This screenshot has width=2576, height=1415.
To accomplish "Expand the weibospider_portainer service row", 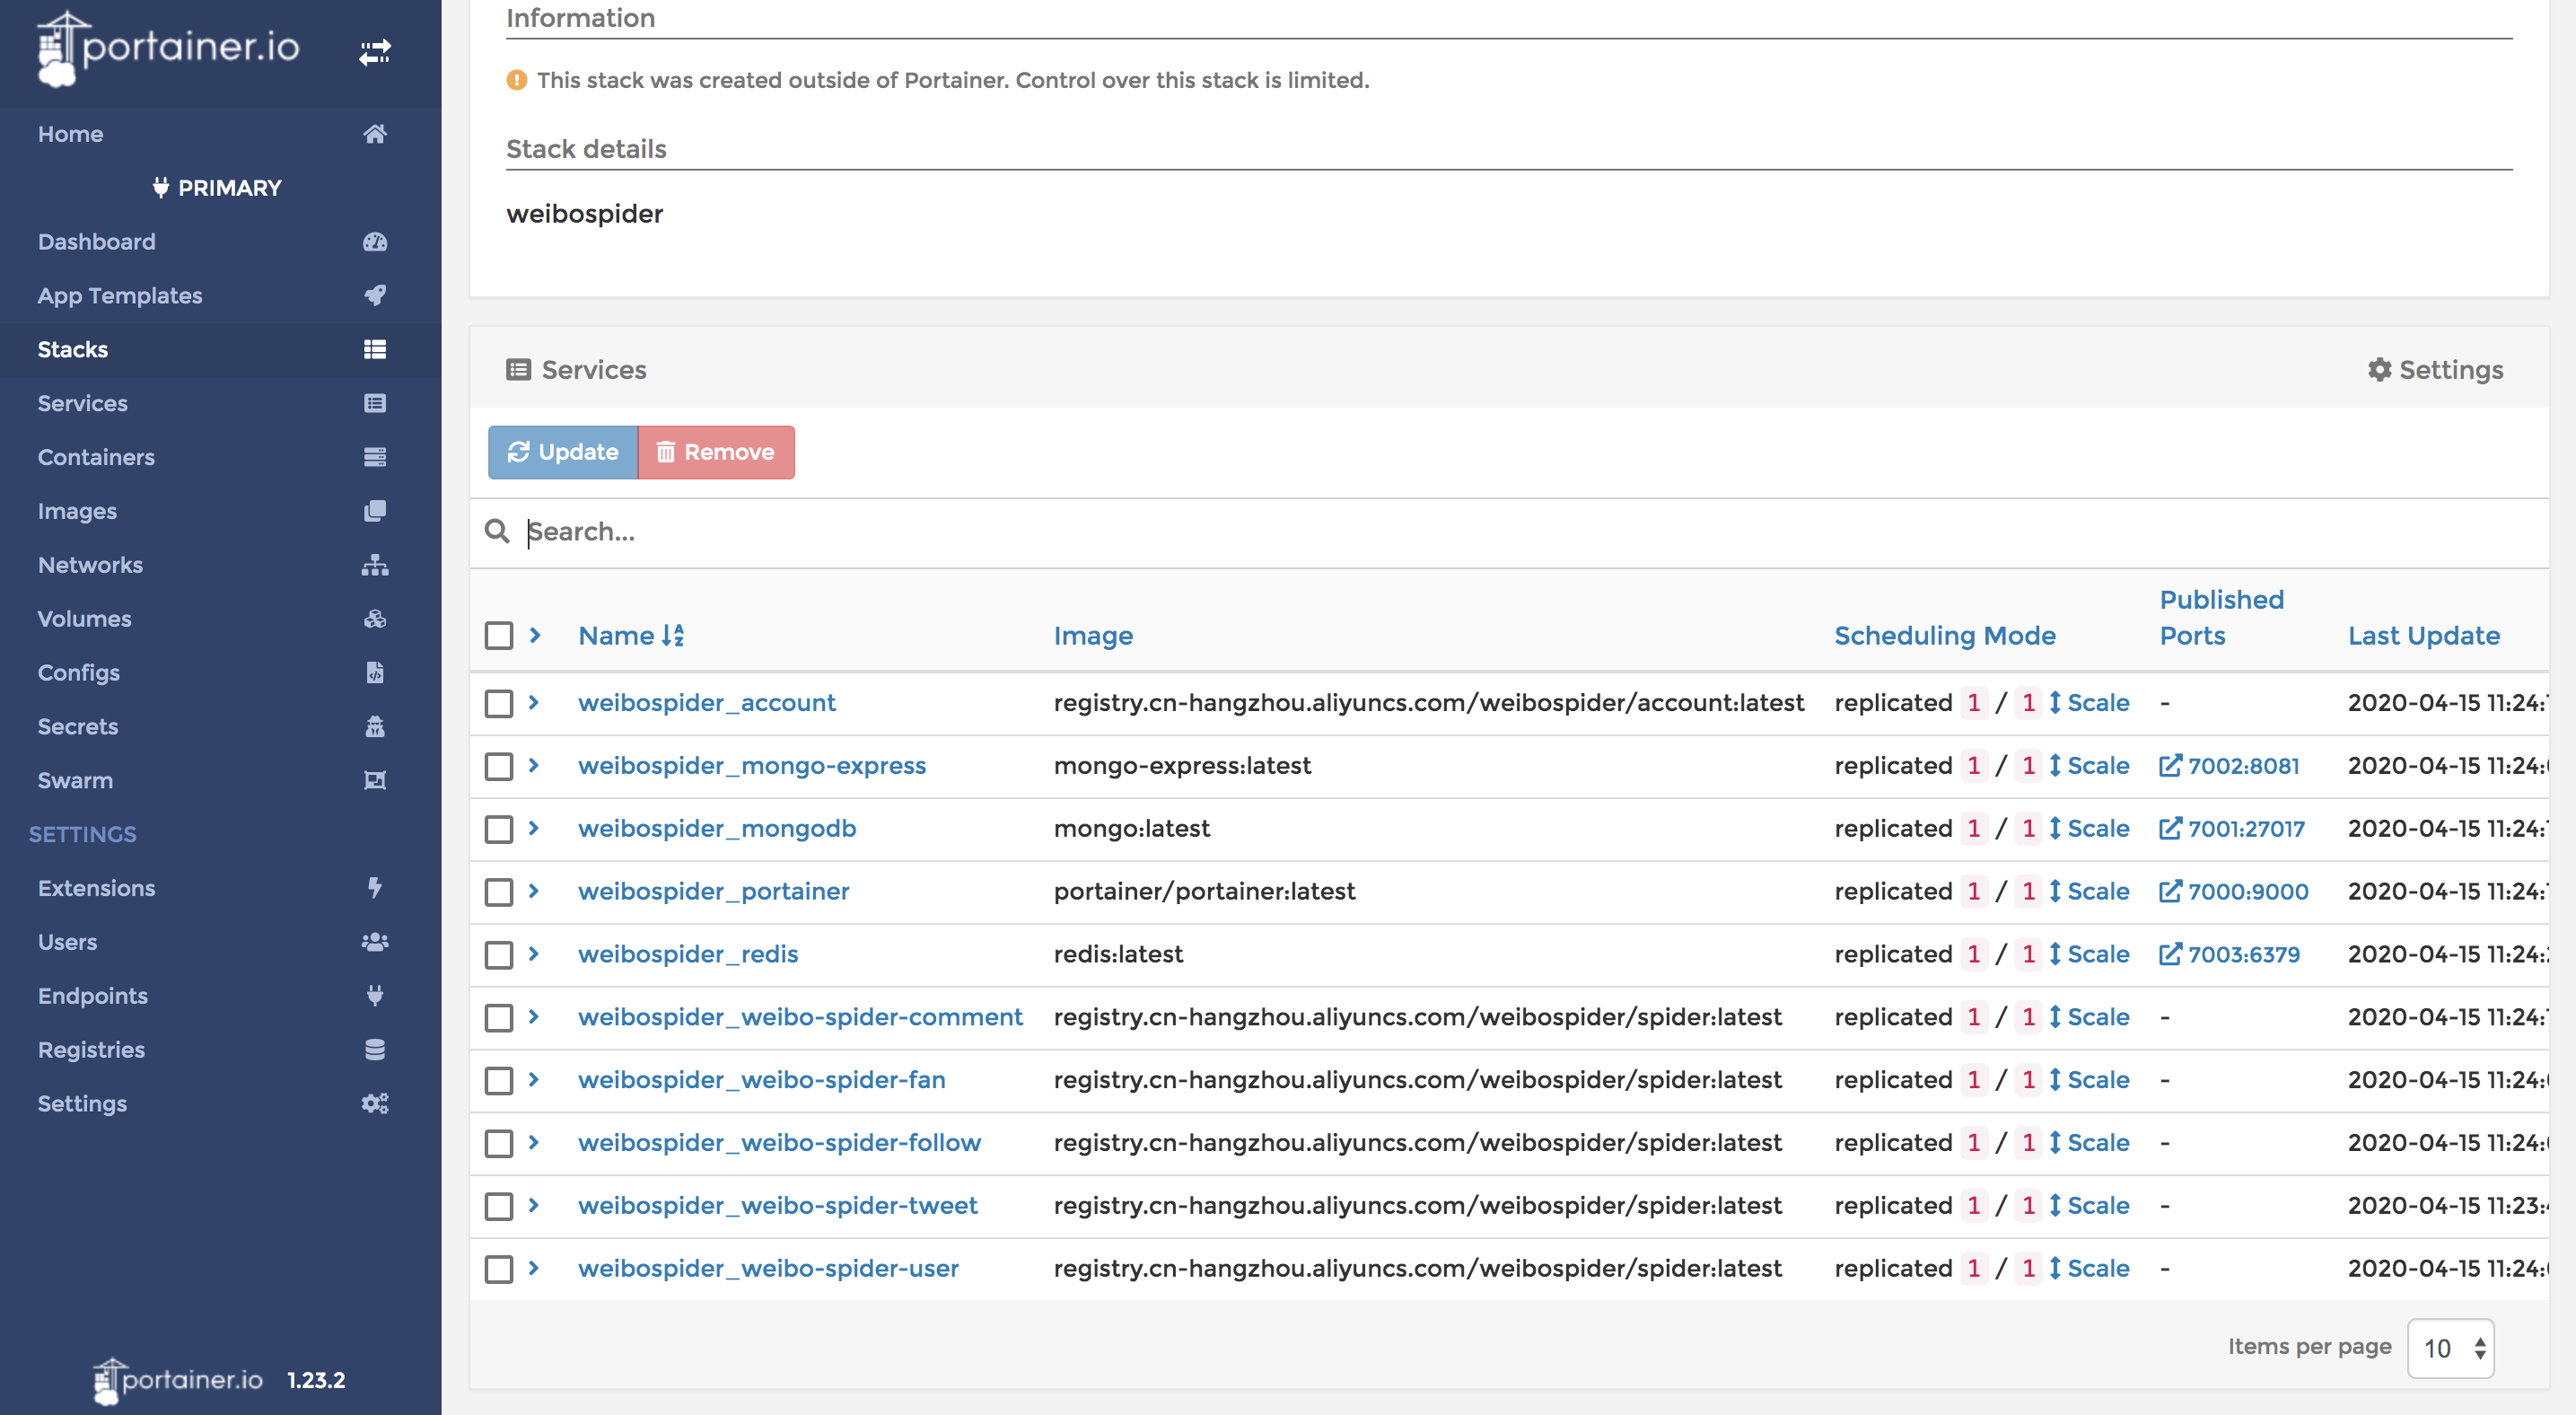I will coord(534,891).
